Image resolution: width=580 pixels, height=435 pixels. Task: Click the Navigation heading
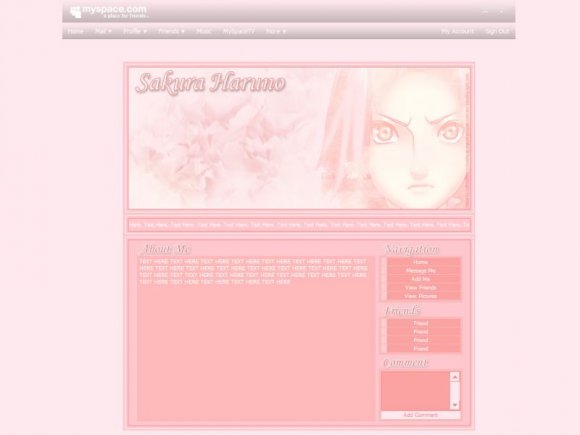tap(412, 250)
